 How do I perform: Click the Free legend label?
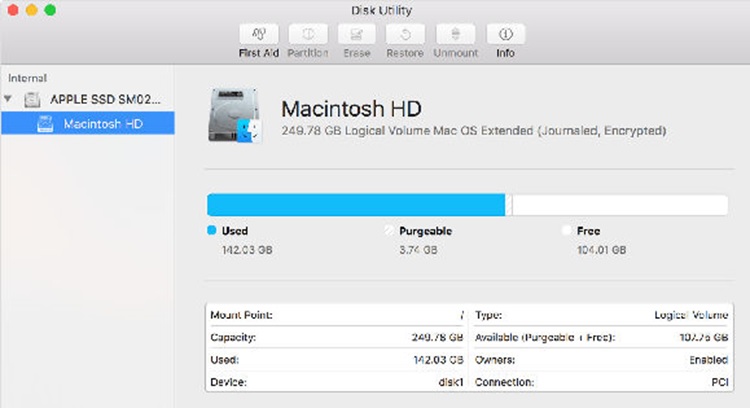(x=588, y=231)
